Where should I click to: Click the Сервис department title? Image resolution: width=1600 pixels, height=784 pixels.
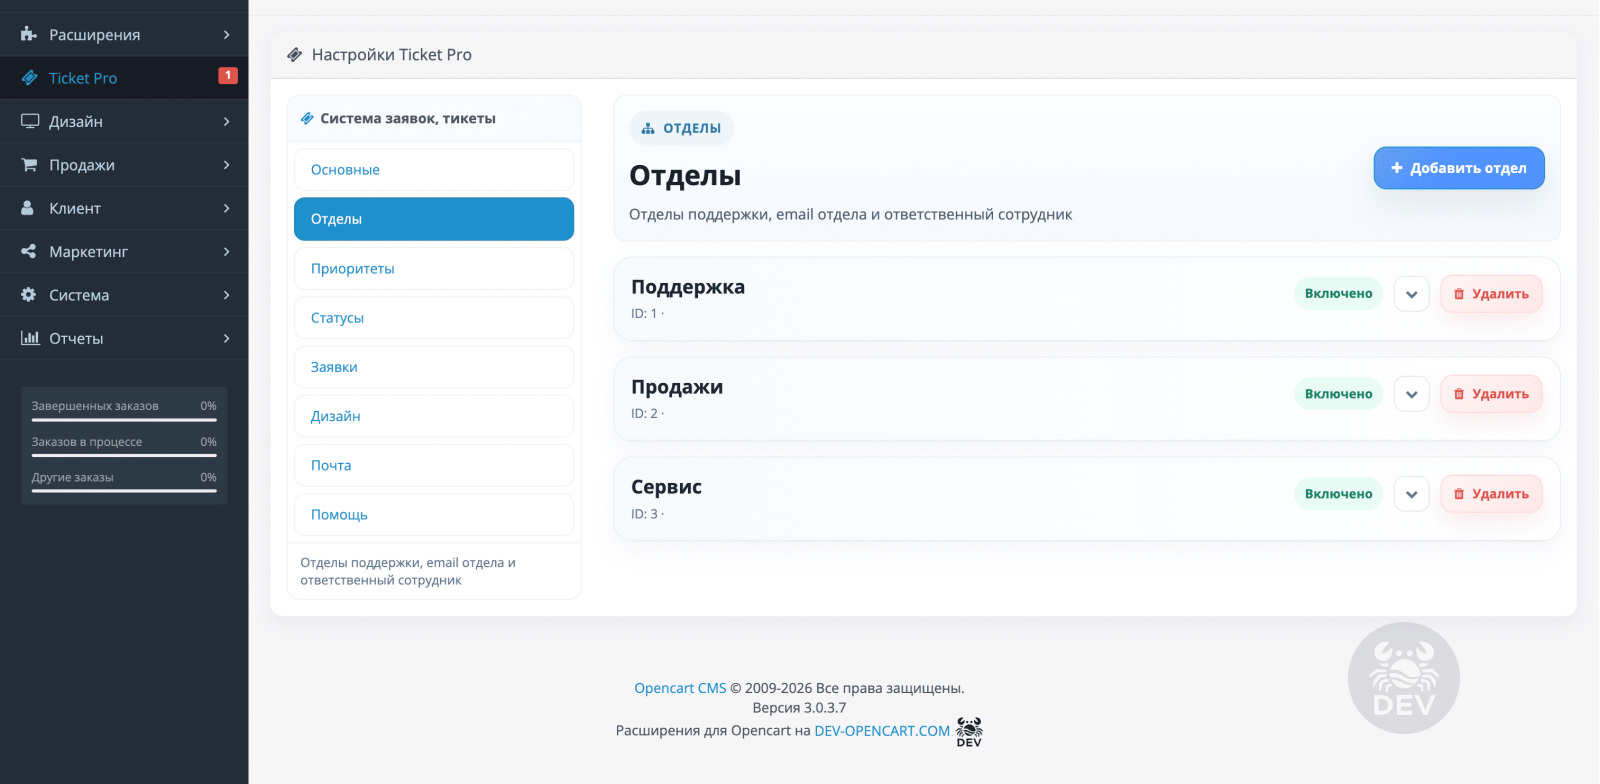coord(666,487)
